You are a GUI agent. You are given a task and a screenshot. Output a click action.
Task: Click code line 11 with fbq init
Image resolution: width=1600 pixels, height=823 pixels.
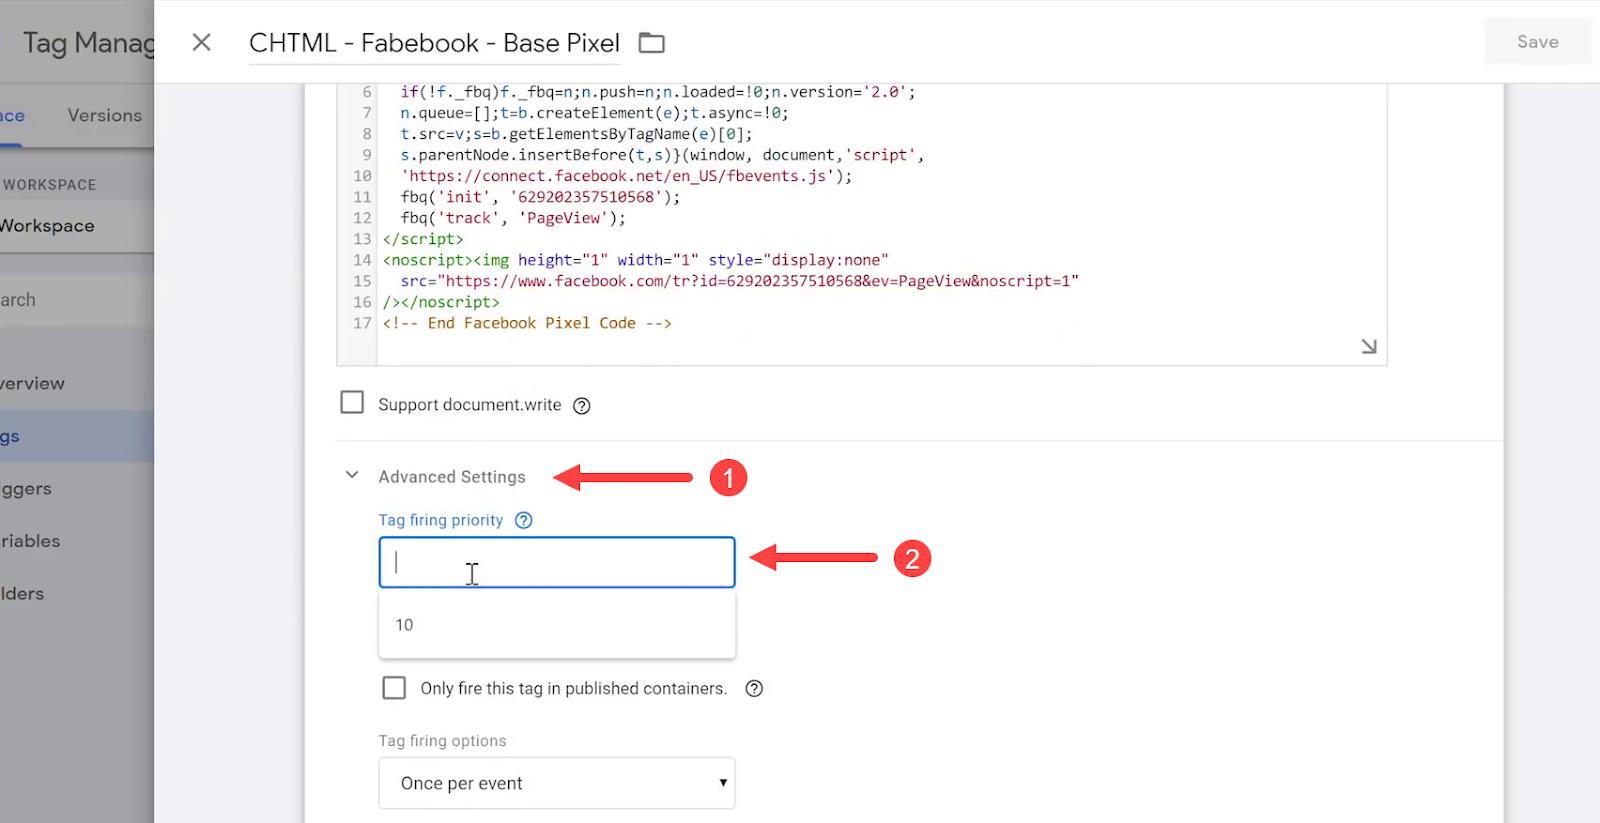tap(540, 197)
